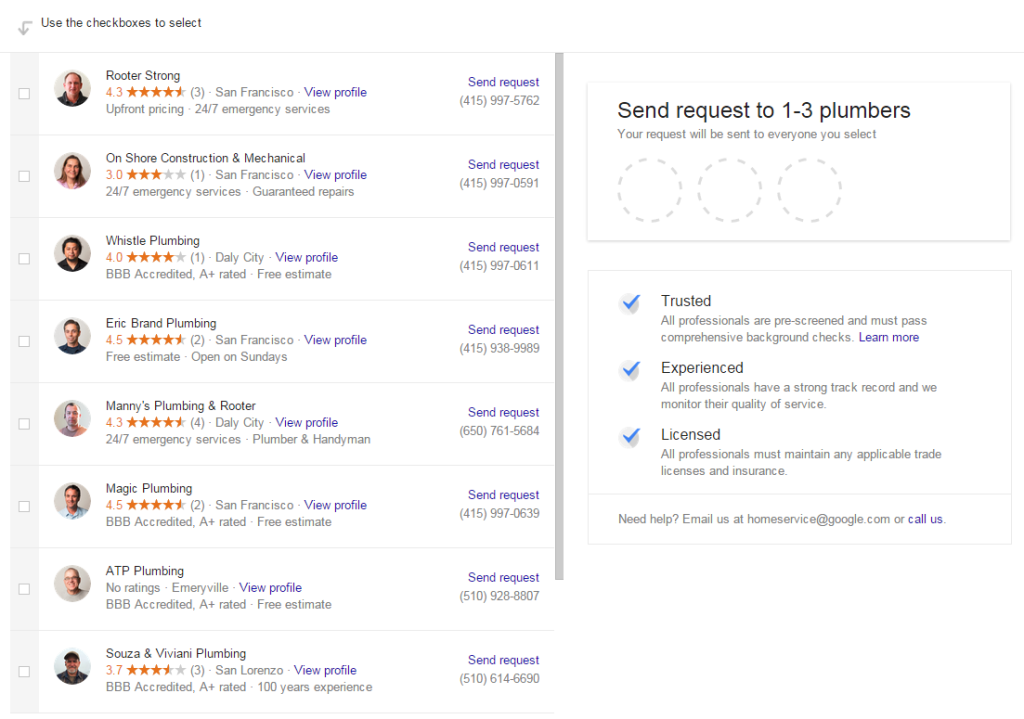Send request to Whistle Plumbing
1024x719 pixels.
tap(503, 247)
